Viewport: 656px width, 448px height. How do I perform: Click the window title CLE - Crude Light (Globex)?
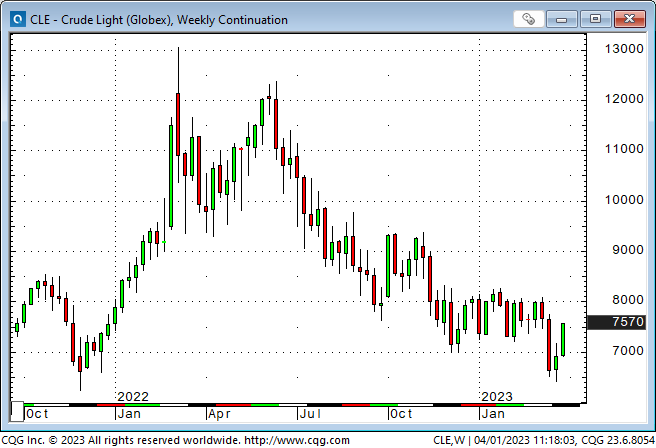coord(159,20)
